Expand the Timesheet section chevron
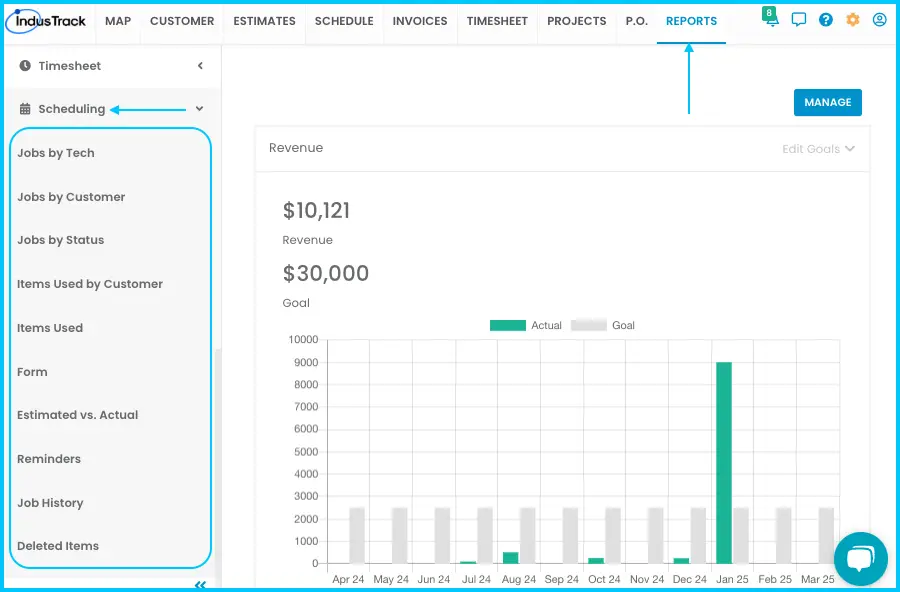 pos(200,66)
